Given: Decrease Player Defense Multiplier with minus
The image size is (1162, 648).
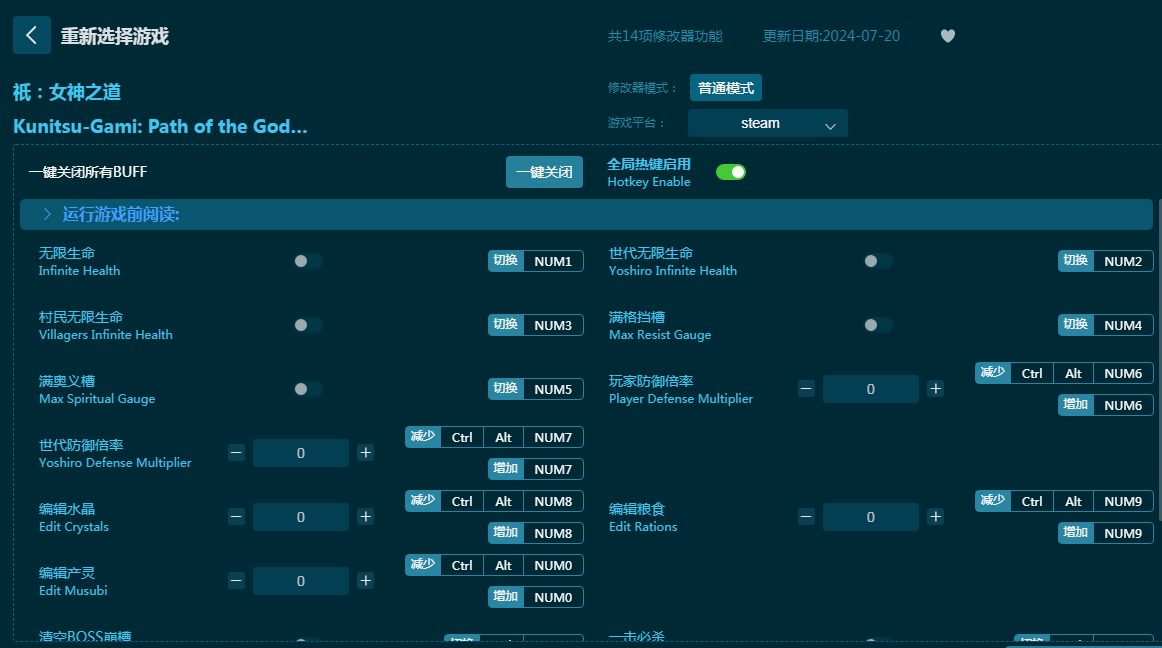Looking at the screenshot, I should click(x=806, y=389).
